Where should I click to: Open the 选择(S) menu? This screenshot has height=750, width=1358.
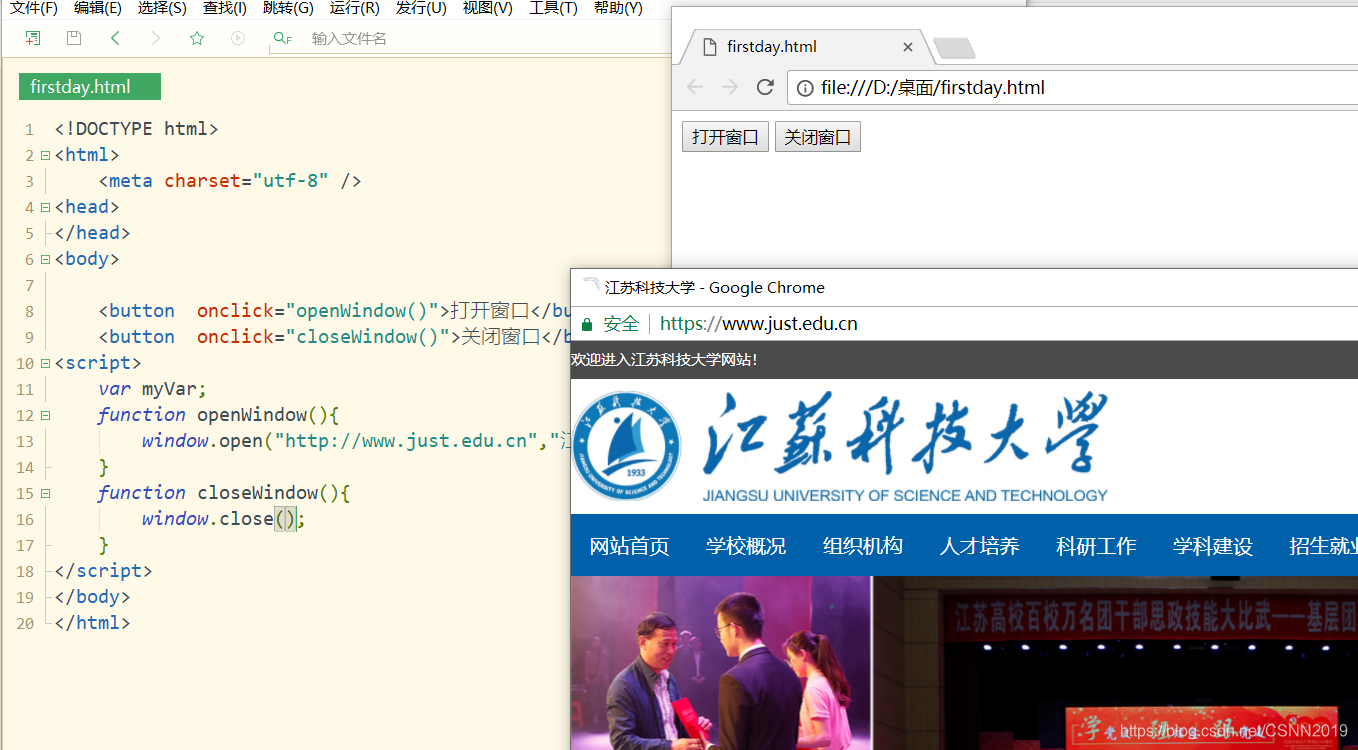point(162,8)
